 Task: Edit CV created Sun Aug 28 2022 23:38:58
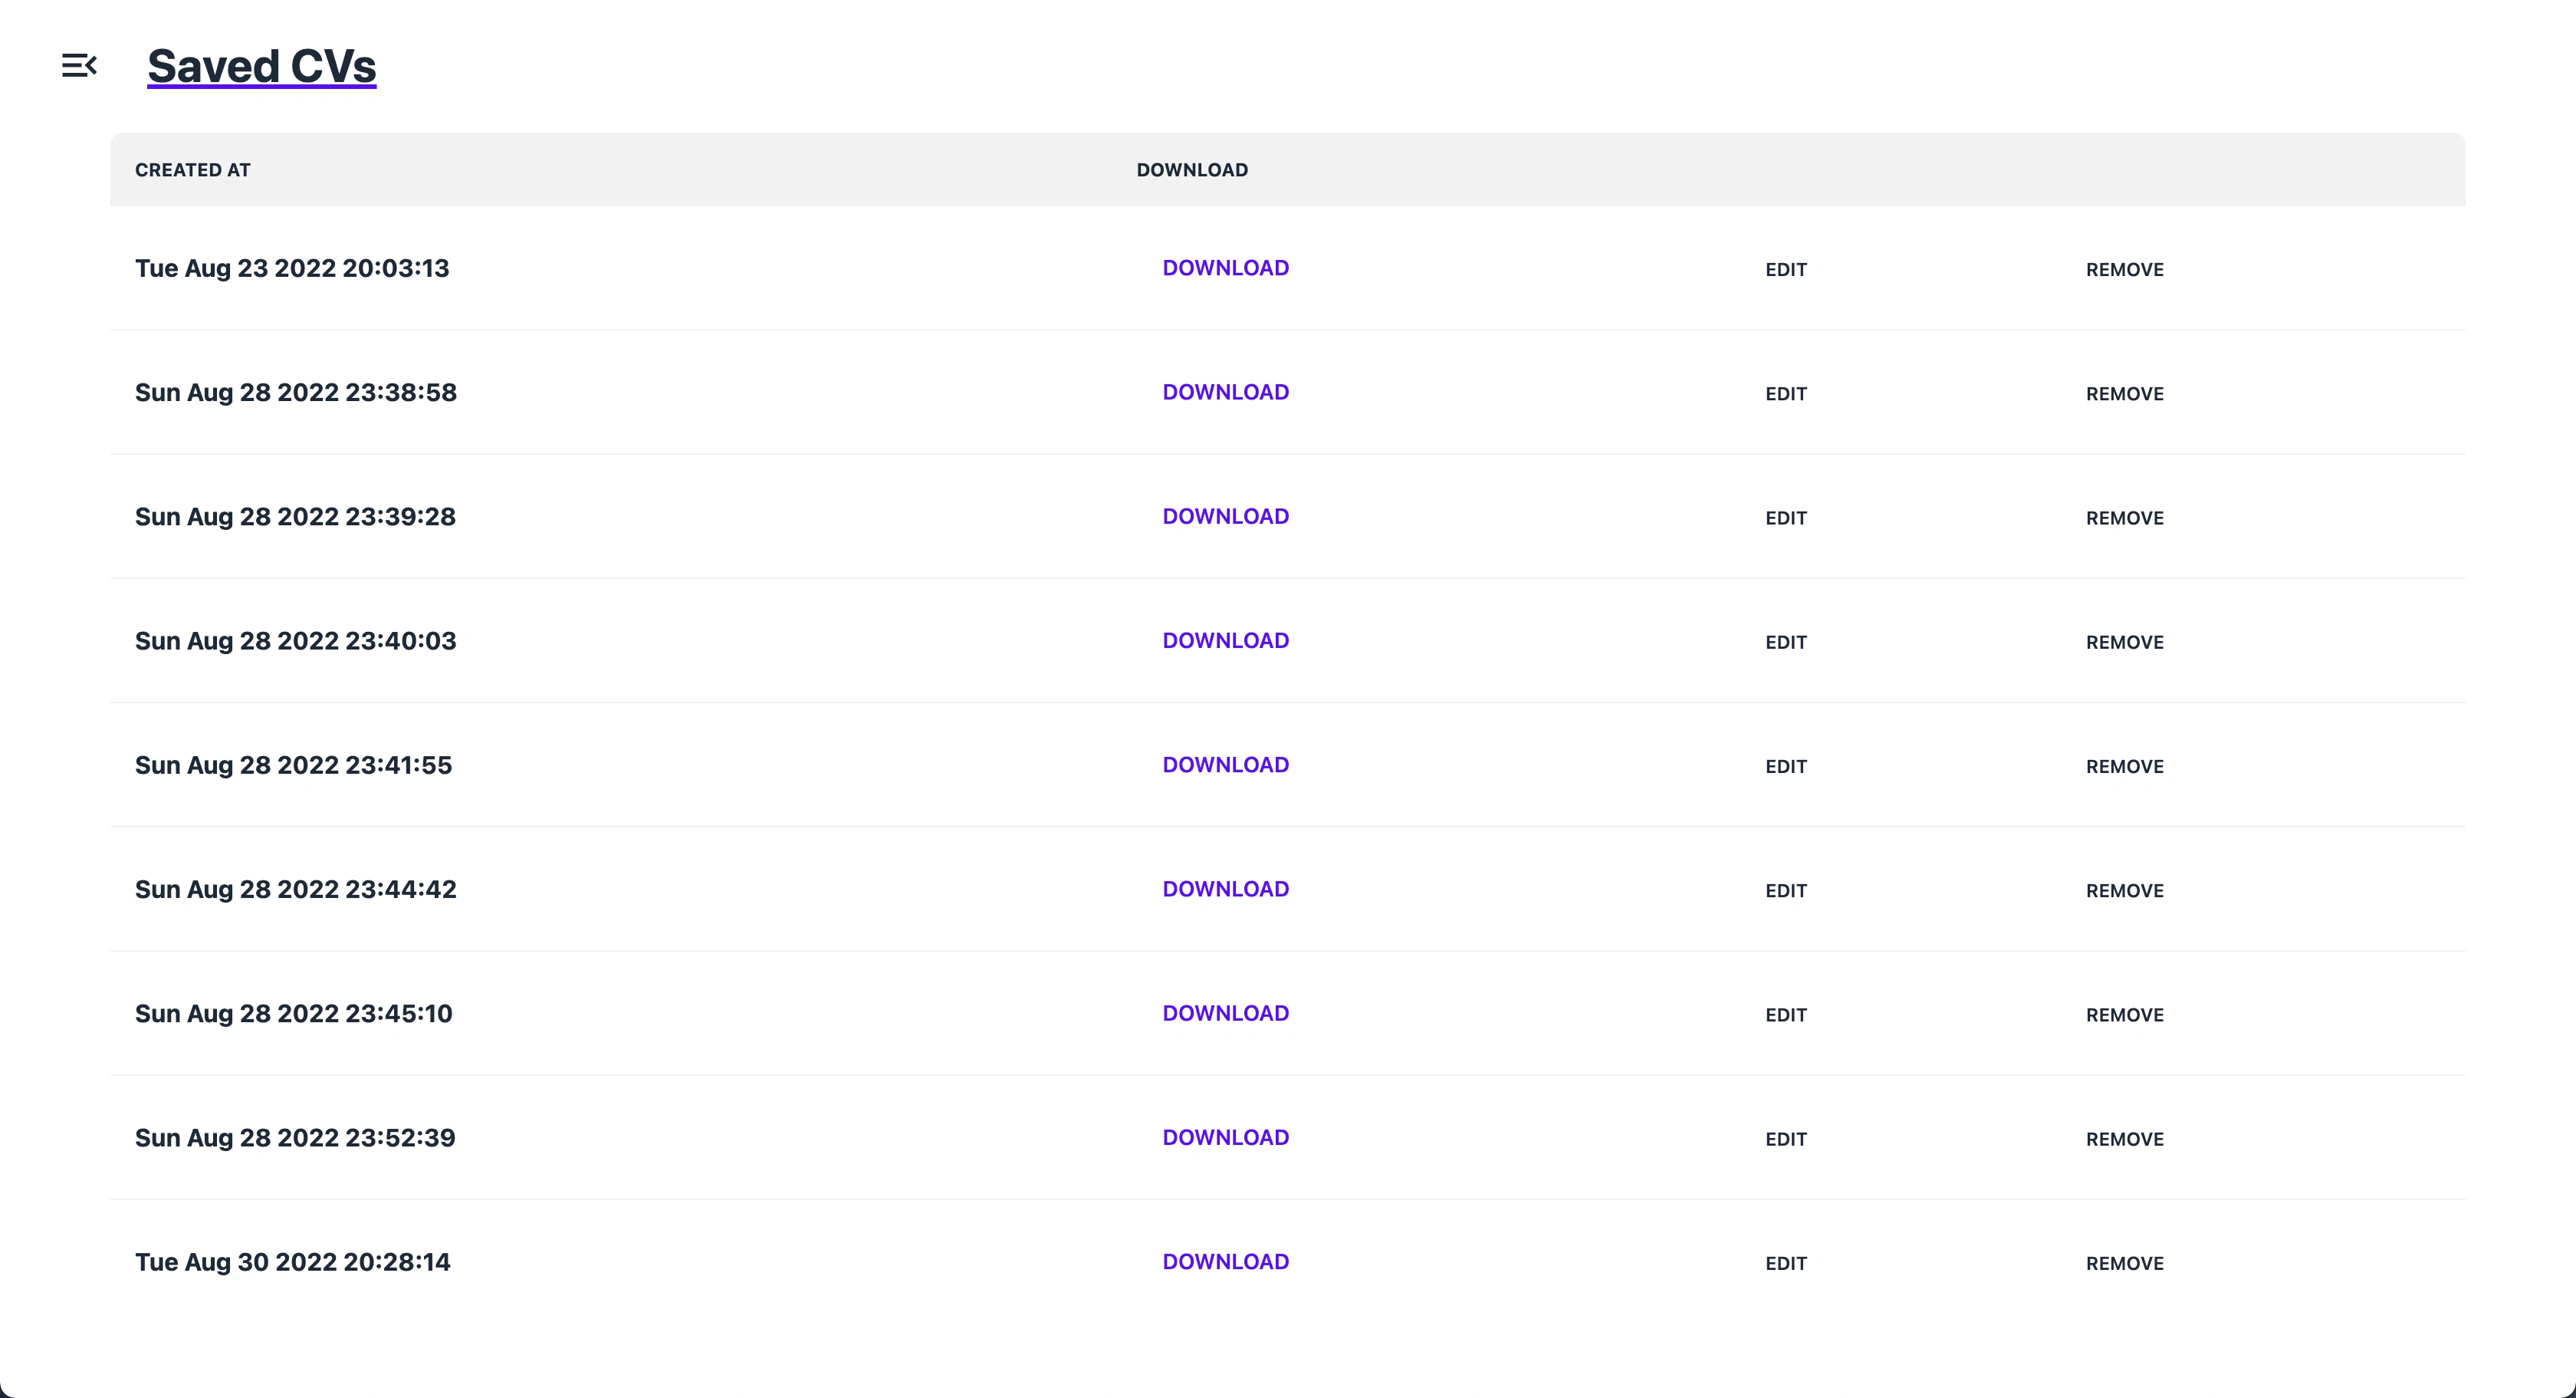[x=1785, y=393]
